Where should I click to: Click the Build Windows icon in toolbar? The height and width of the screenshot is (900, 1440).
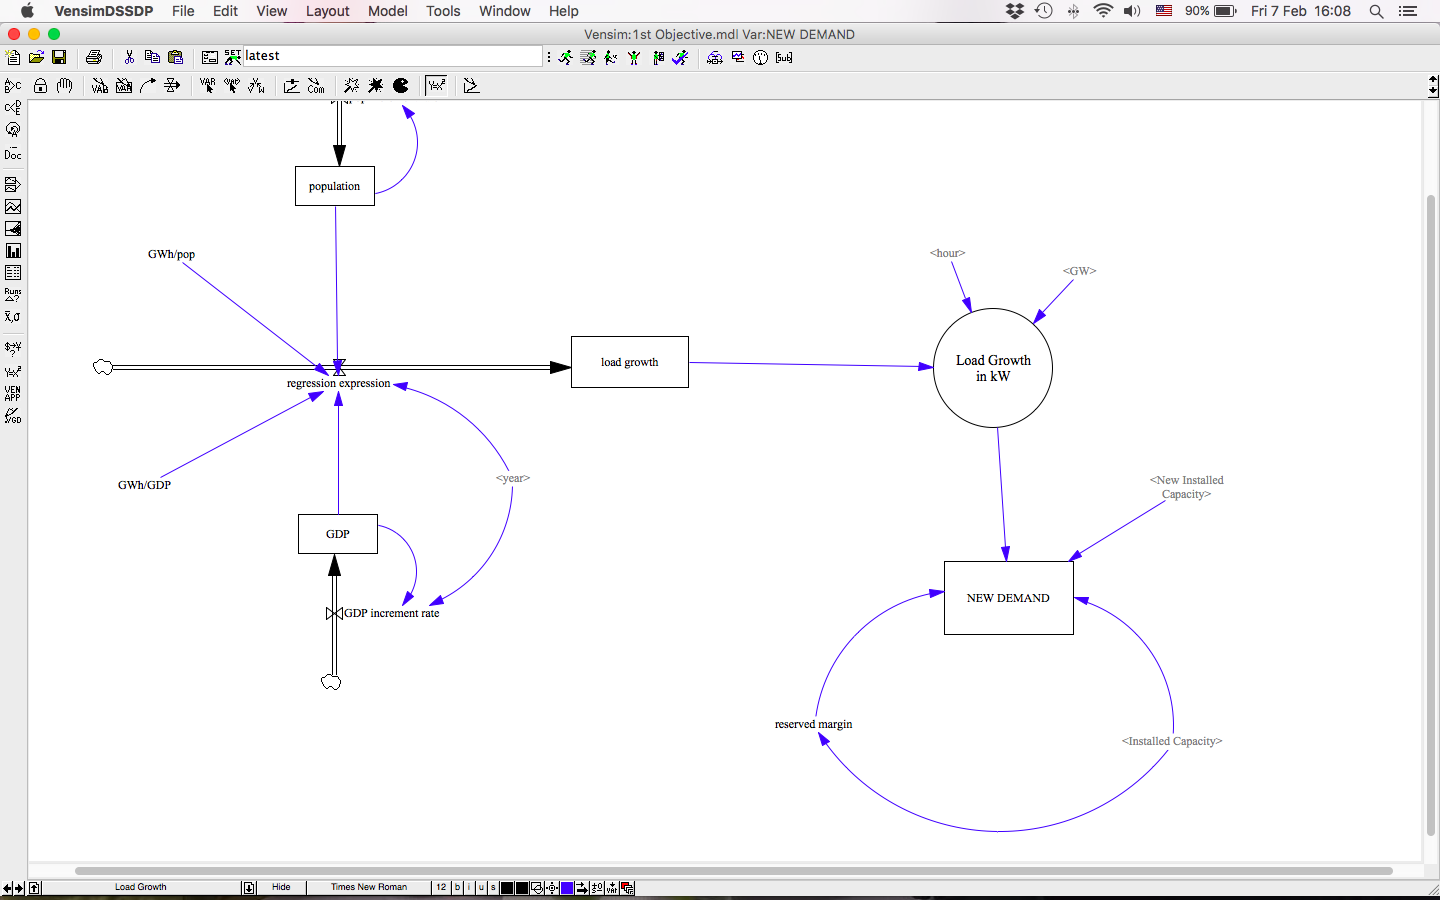715,58
